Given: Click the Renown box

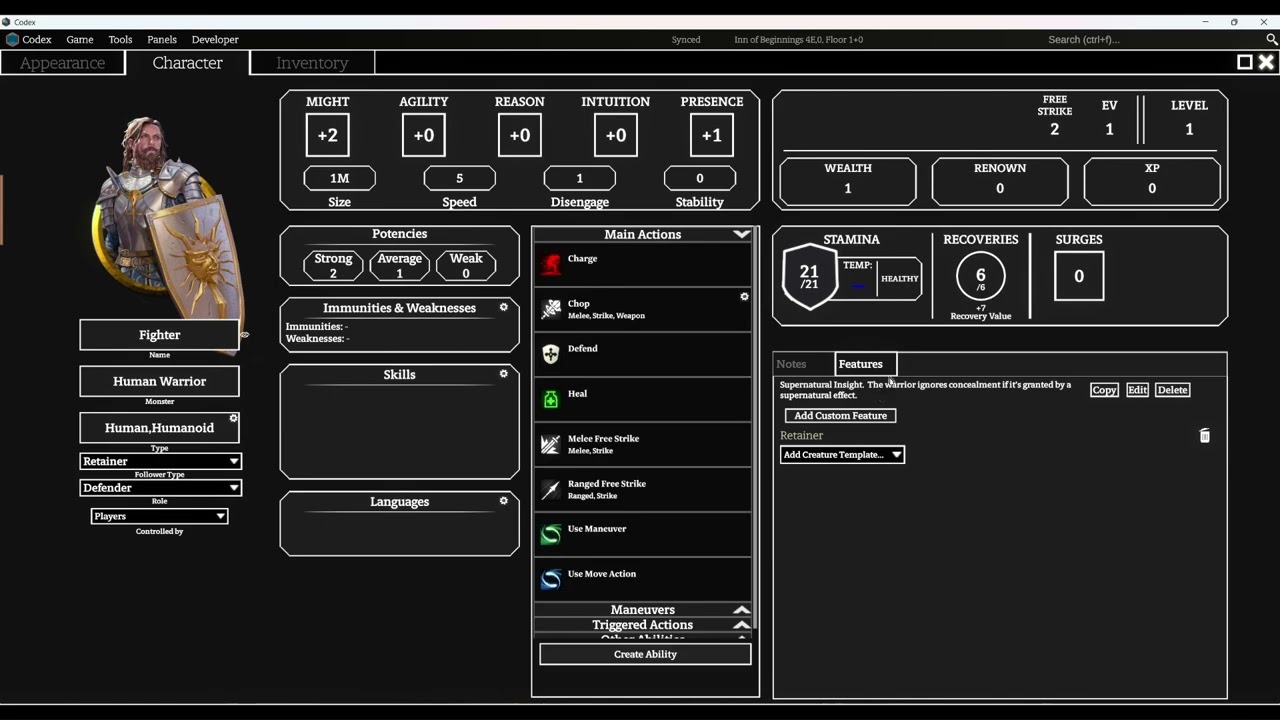Looking at the screenshot, I should 1000,182.
